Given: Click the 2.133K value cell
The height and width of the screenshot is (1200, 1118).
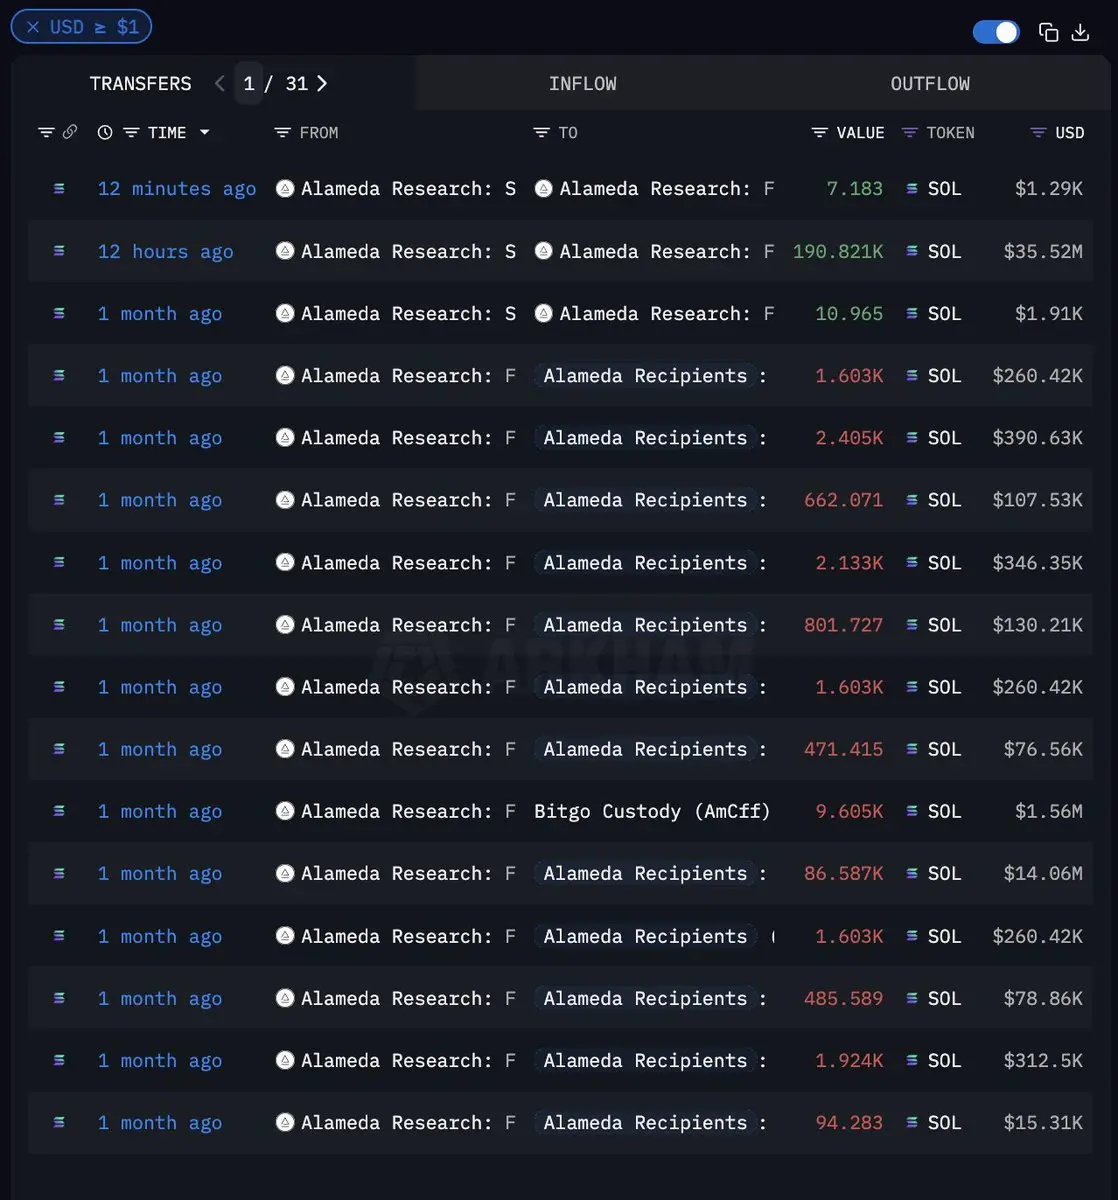Looking at the screenshot, I should [x=850, y=562].
